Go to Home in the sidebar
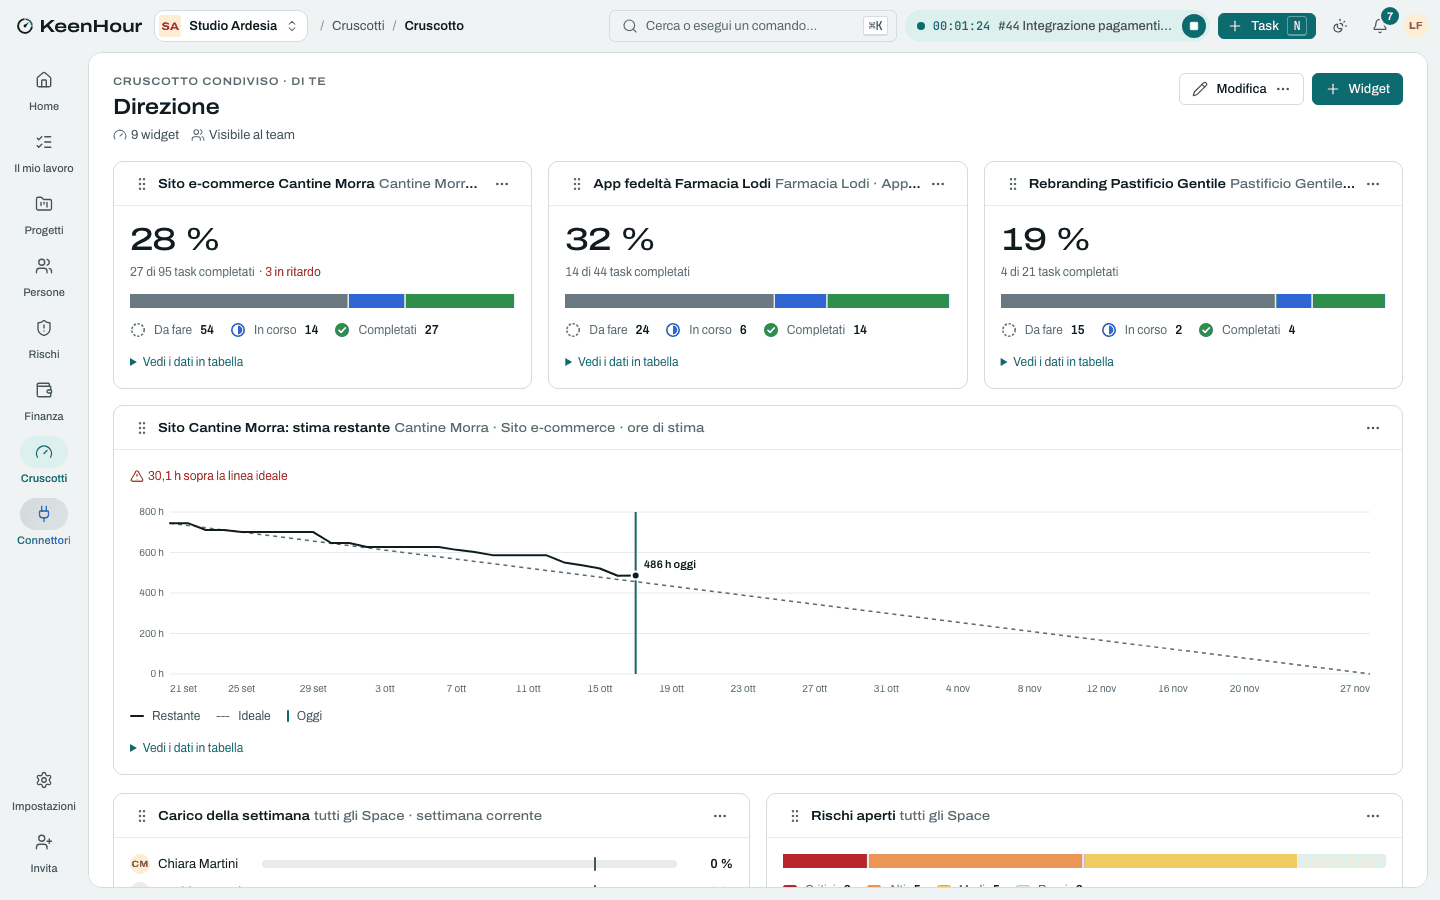 44,91
